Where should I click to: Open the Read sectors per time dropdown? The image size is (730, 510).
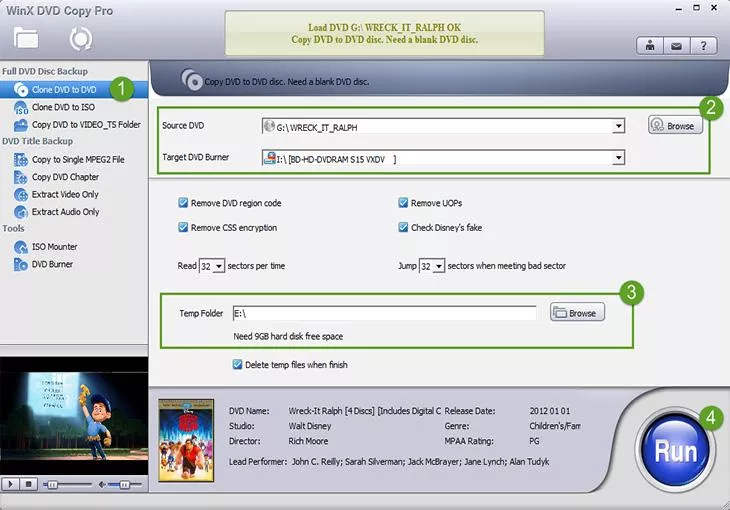point(219,266)
